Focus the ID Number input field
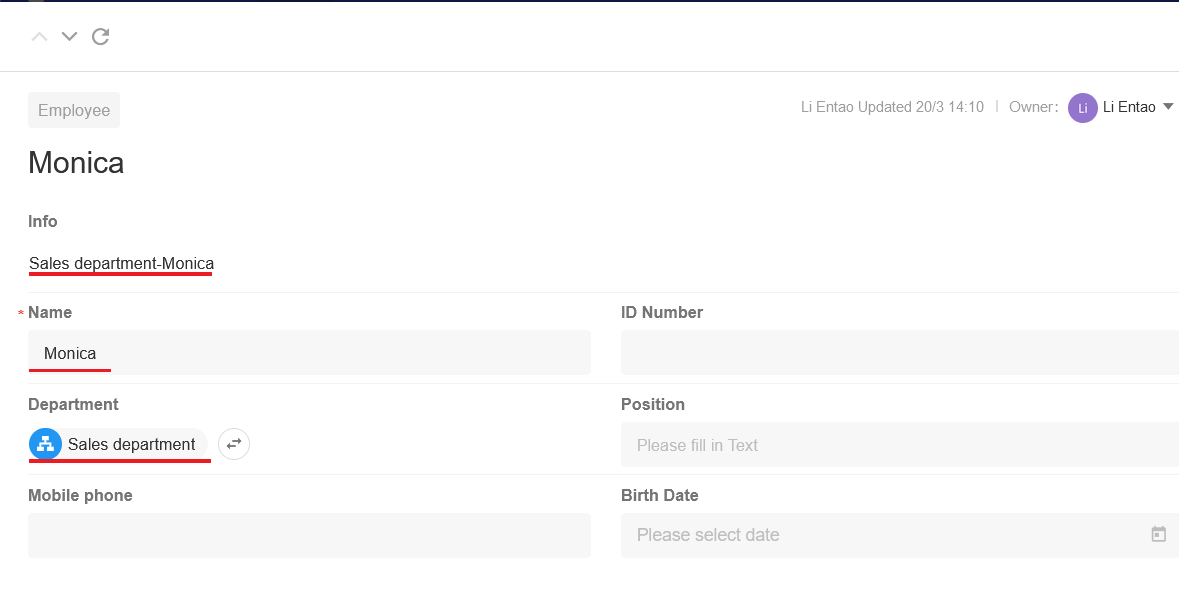Image resolution: width=1179 pixels, height=597 pixels. 899,353
